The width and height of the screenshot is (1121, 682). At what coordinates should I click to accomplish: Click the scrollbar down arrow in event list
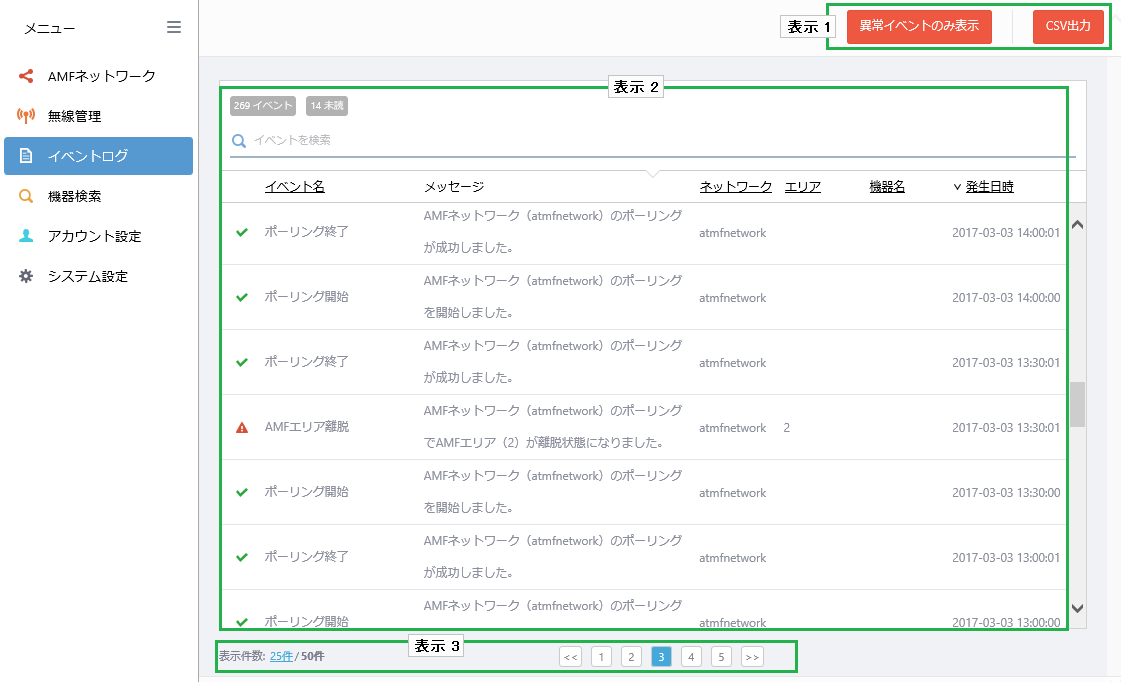click(1078, 608)
